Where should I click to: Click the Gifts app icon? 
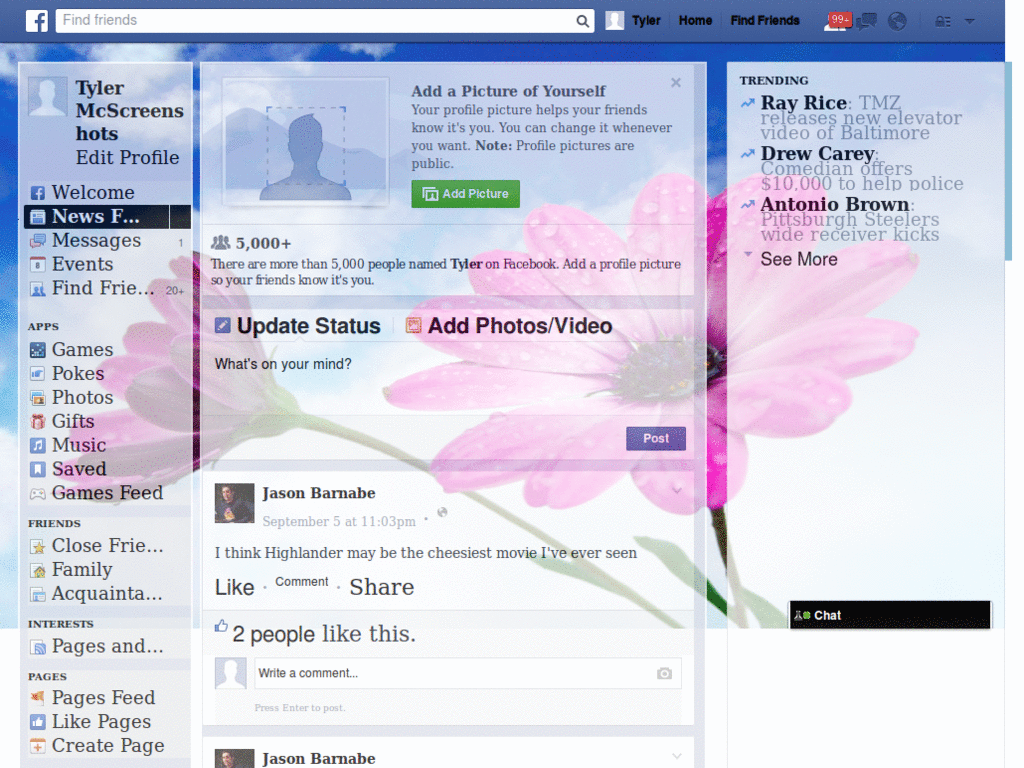tap(38, 422)
